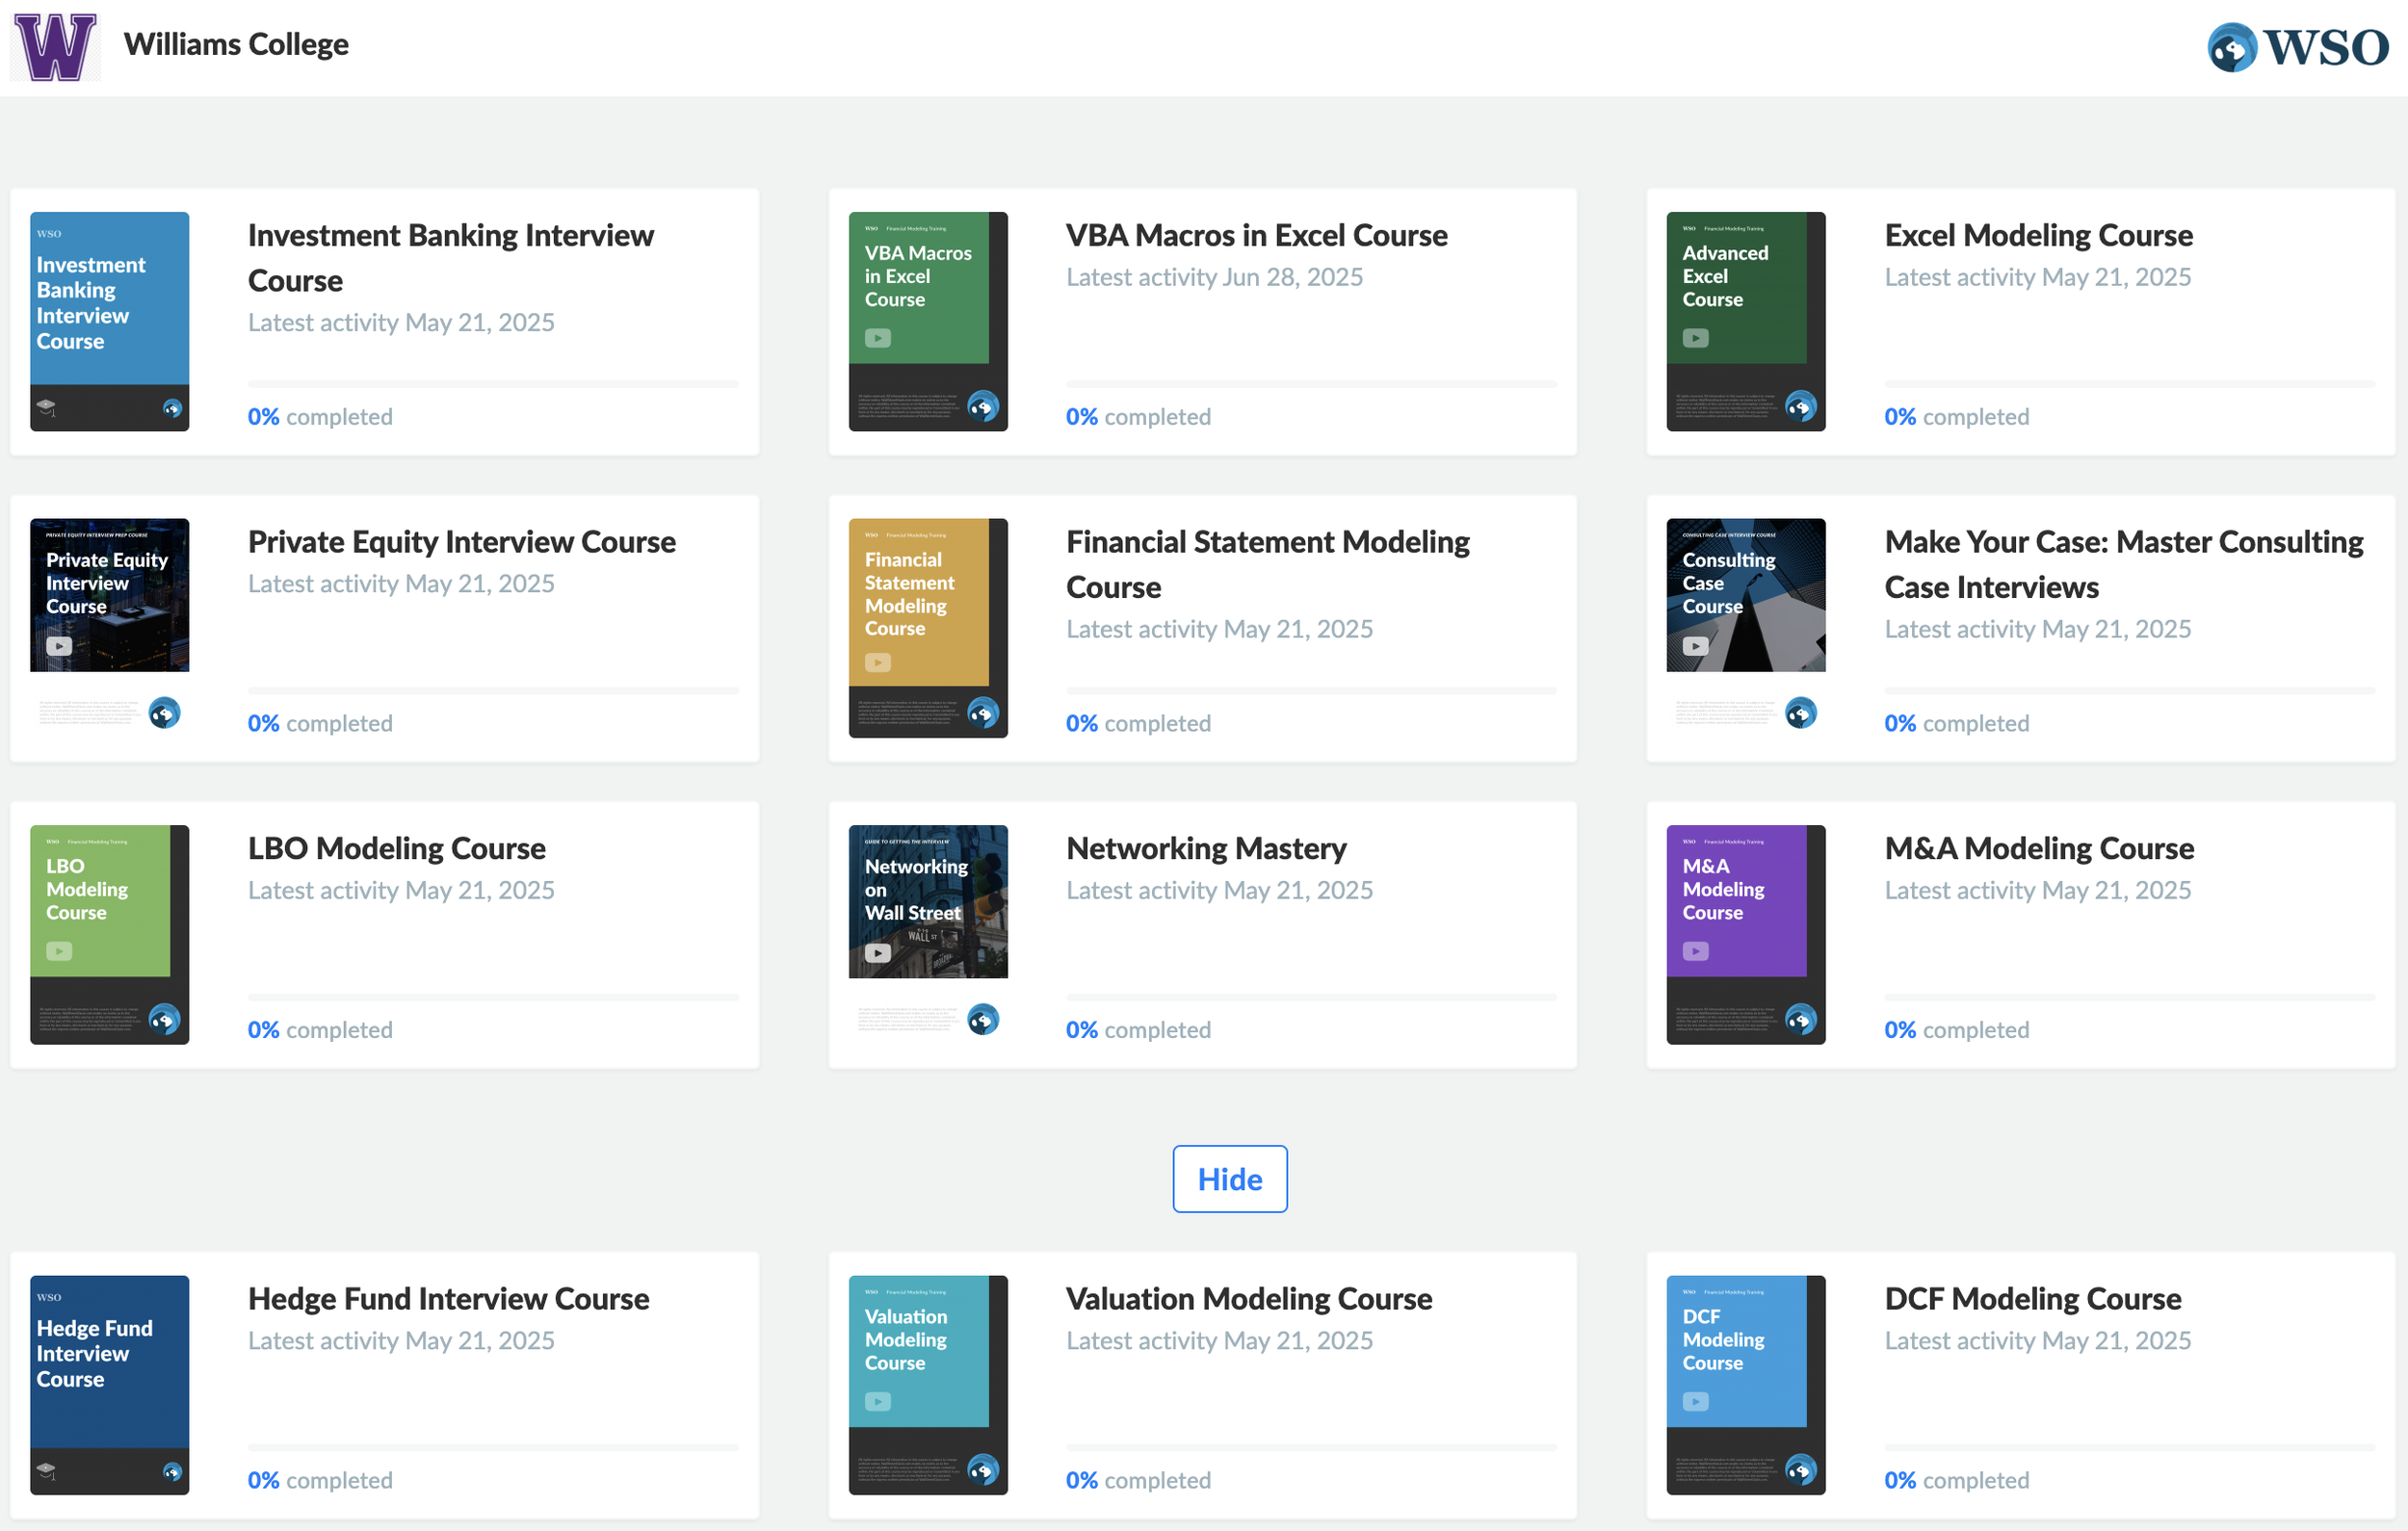Click play icon on M&A Modeling thumbnail
This screenshot has width=2408, height=1531.
pos(1695,951)
